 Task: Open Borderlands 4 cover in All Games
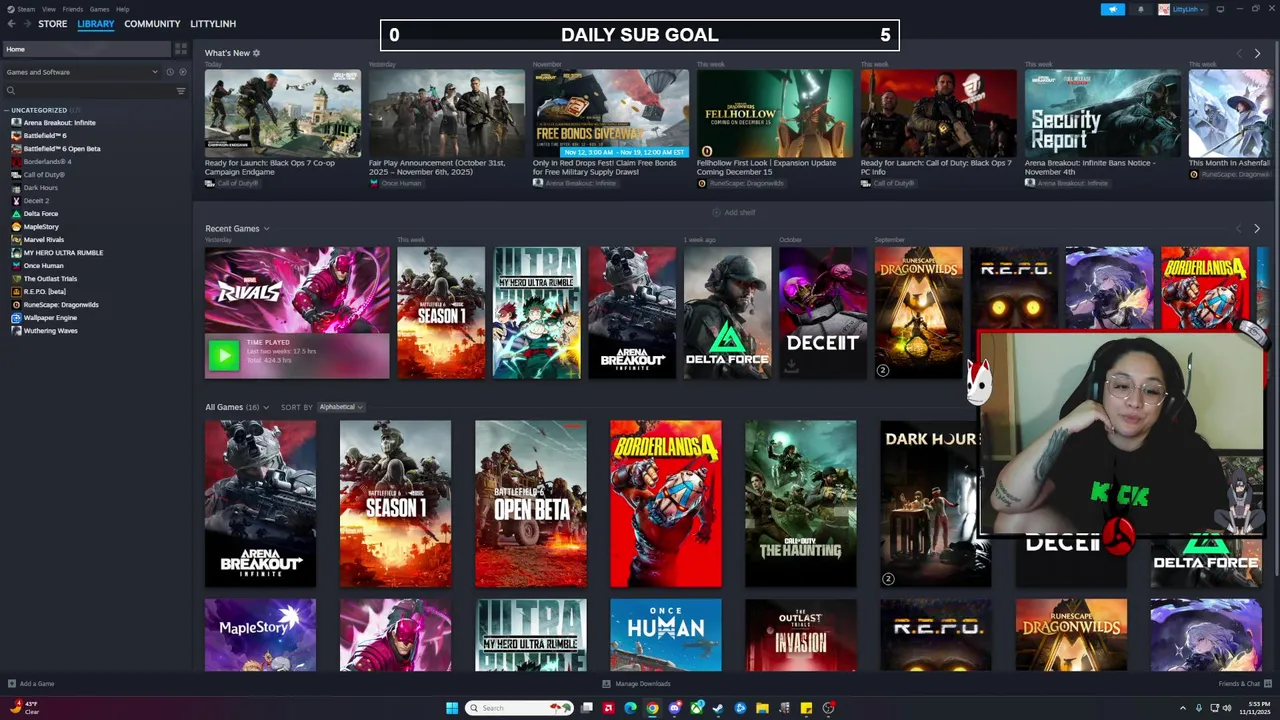(x=665, y=504)
